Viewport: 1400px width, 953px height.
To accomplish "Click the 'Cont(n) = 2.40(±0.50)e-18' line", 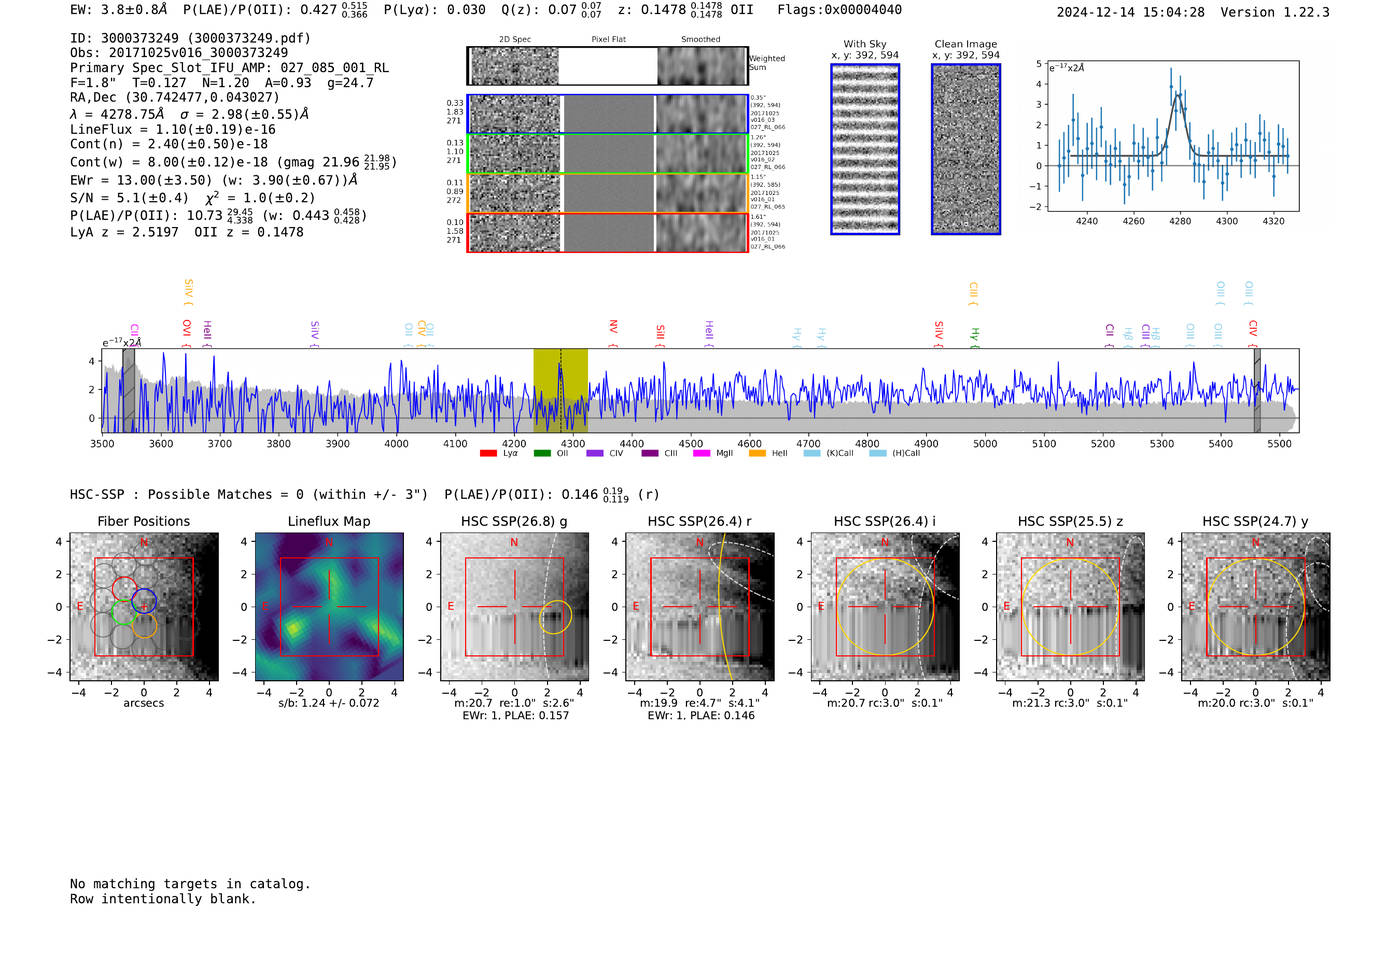I will click(169, 144).
